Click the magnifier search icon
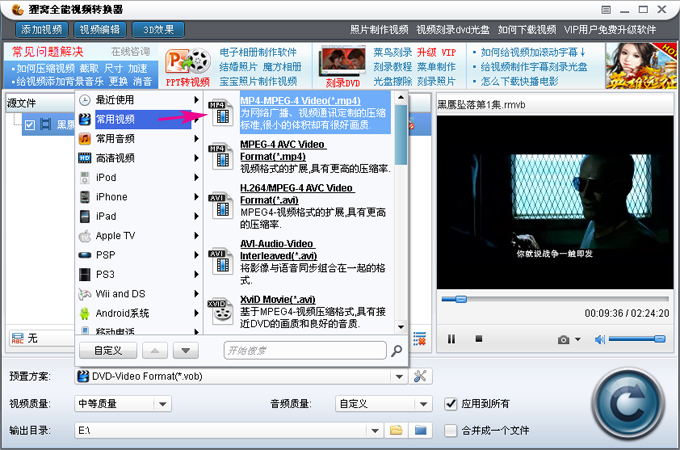This screenshot has height=450, width=680. 396,350
